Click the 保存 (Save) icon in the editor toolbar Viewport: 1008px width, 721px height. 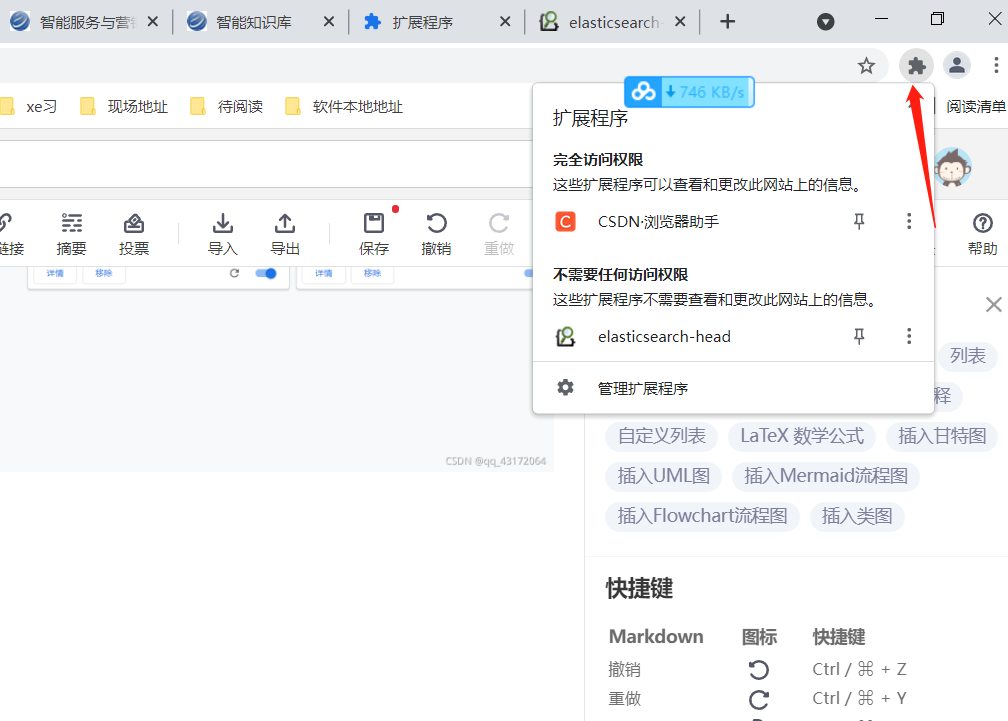point(373,232)
